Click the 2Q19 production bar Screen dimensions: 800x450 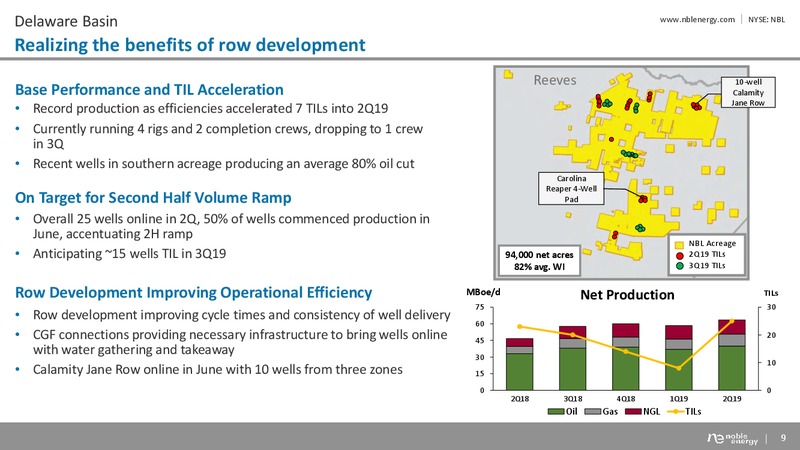pos(732,355)
